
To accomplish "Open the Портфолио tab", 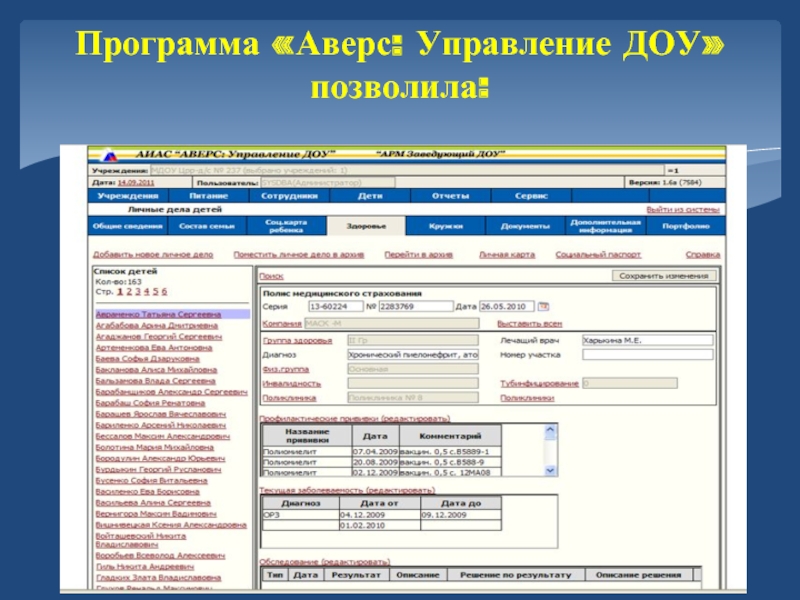I will click(x=686, y=226).
